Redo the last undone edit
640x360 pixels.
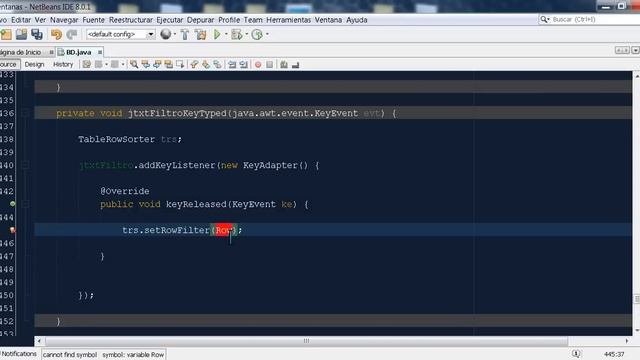click(72, 35)
